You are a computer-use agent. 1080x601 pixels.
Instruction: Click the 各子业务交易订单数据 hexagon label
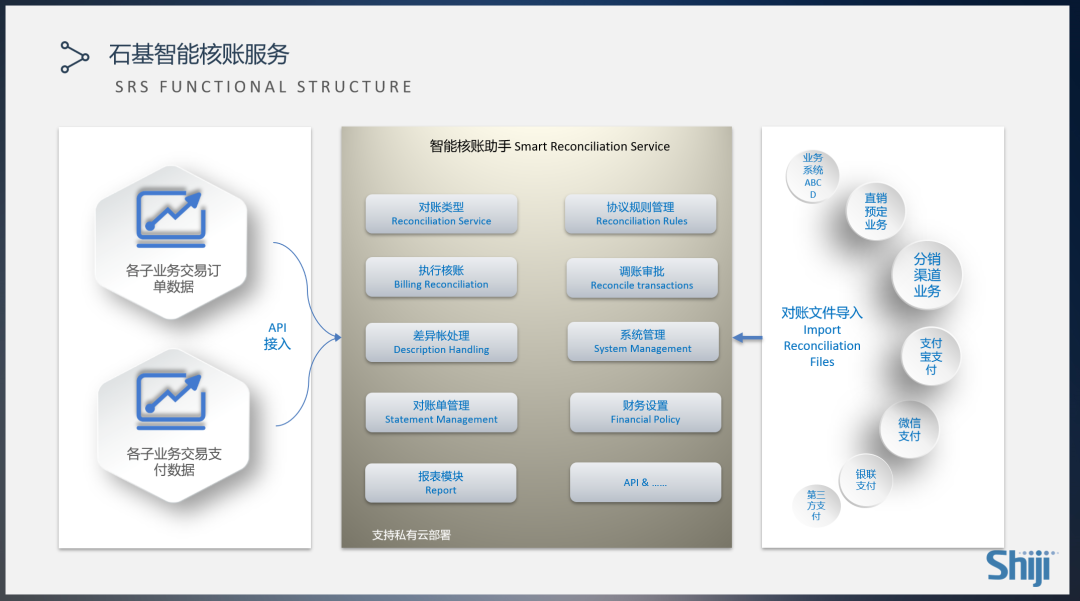coord(173,278)
